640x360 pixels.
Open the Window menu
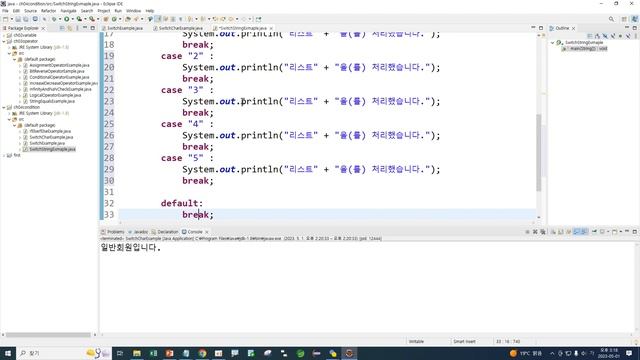click(133, 11)
